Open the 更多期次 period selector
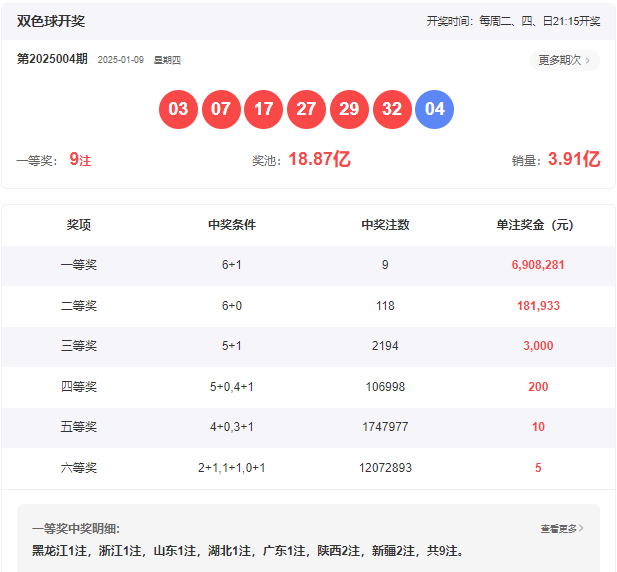617x572 pixels. pos(564,60)
